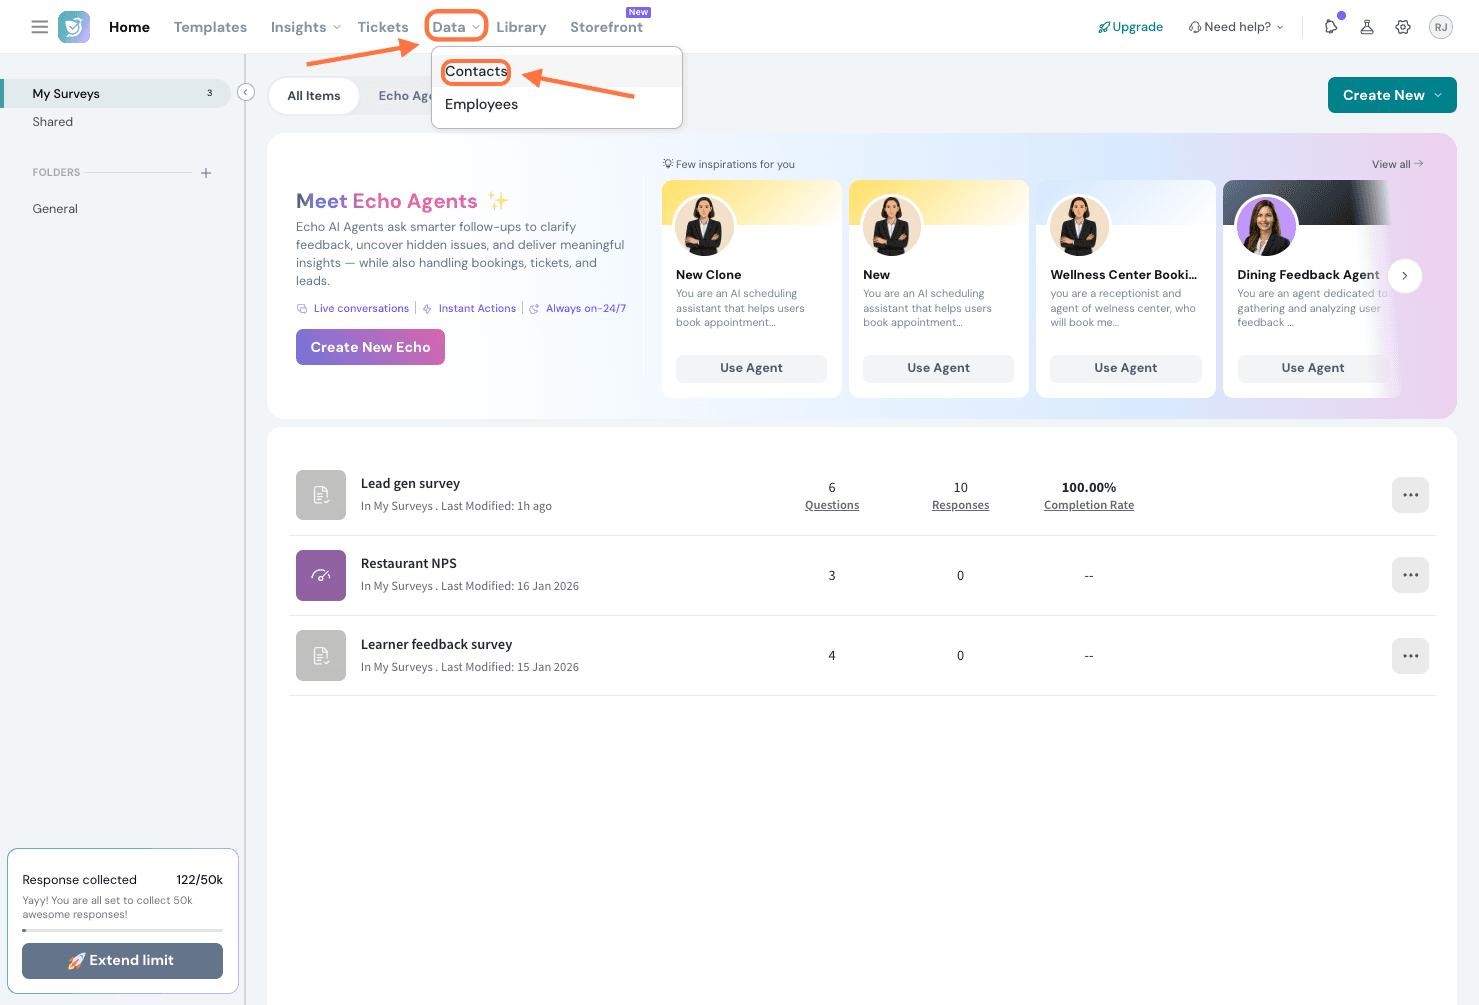Open the settings gear icon

click(1403, 27)
